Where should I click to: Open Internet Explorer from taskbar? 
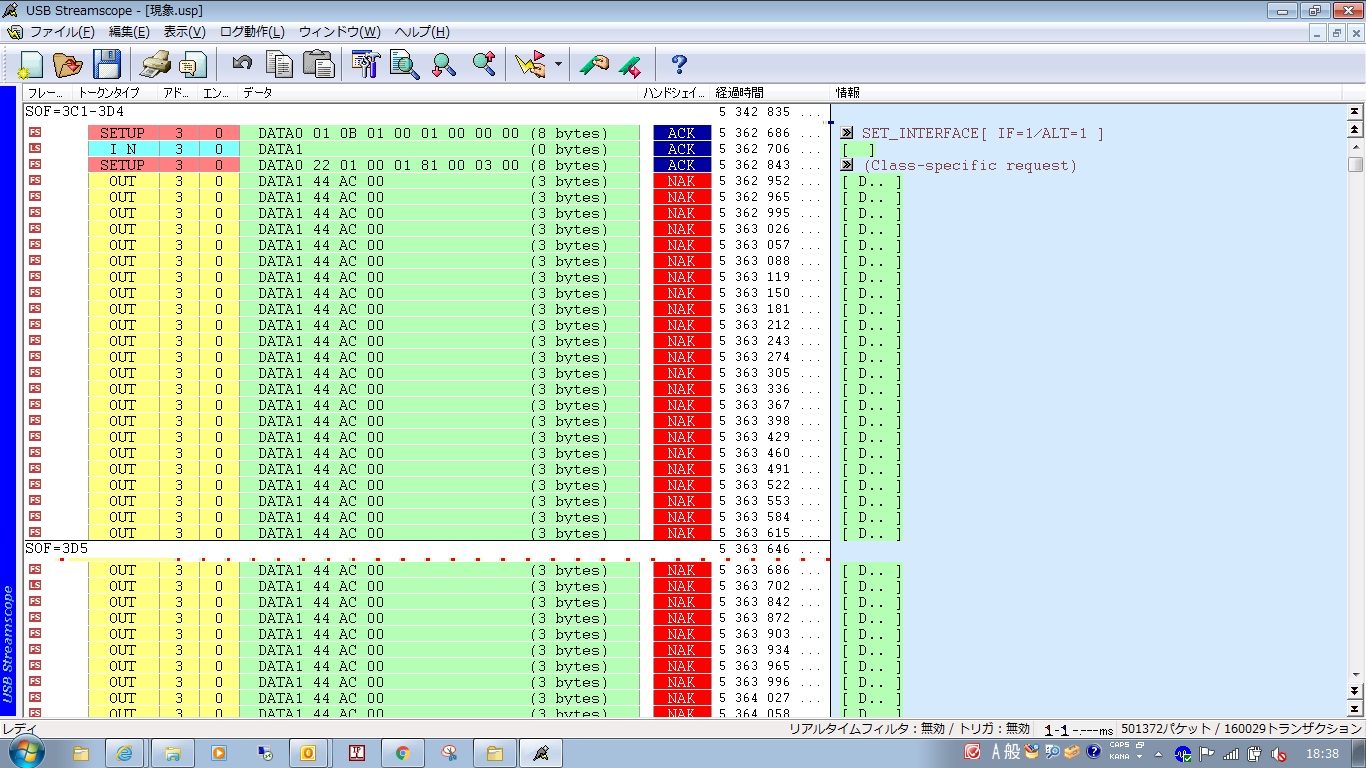point(124,753)
